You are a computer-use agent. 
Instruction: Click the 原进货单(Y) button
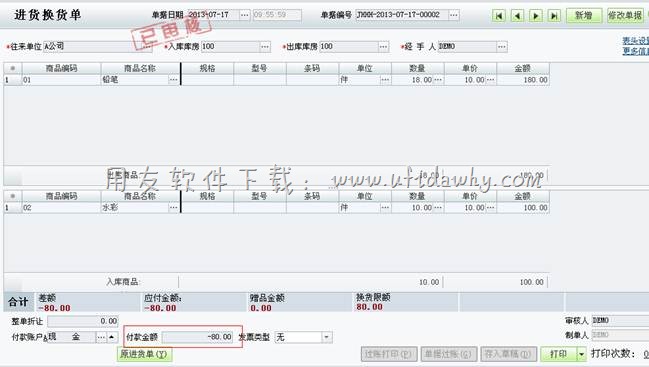coord(144,354)
